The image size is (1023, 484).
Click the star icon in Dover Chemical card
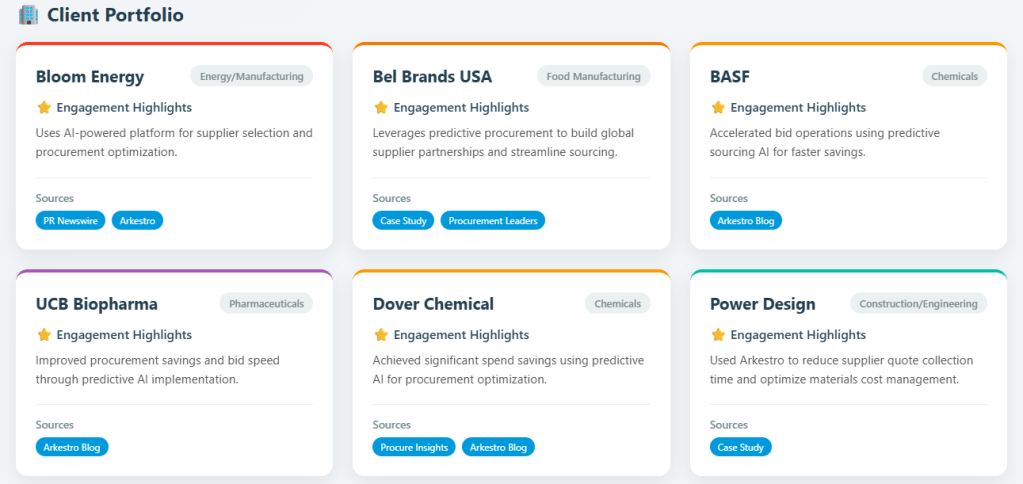tap(381, 335)
